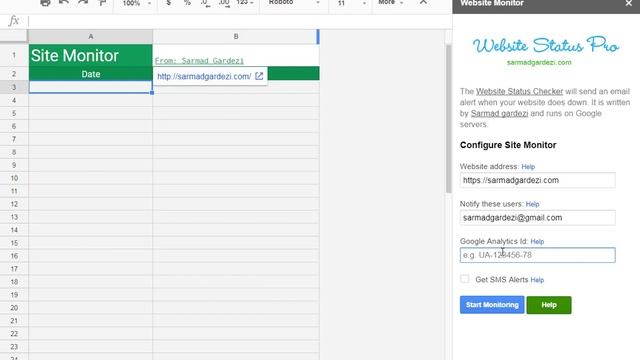Click the Google Analytics Id field
The height and width of the screenshot is (360, 640).
[538, 255]
